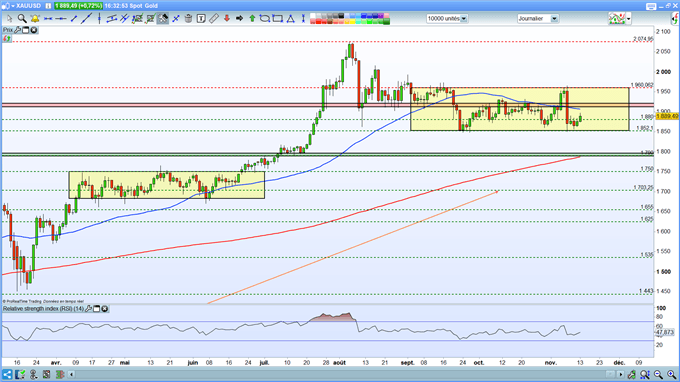Click the share button in bottom bar

pos(7,374)
